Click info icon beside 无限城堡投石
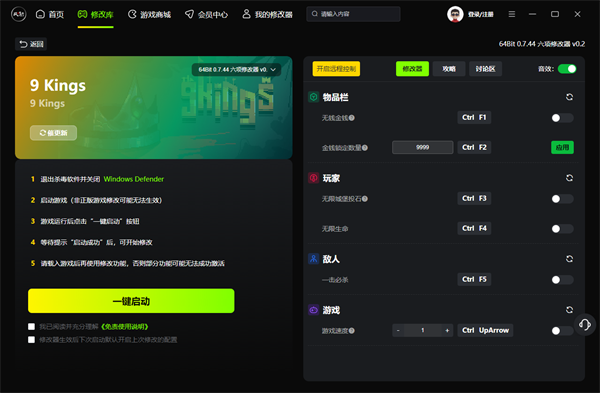 [x=365, y=199]
